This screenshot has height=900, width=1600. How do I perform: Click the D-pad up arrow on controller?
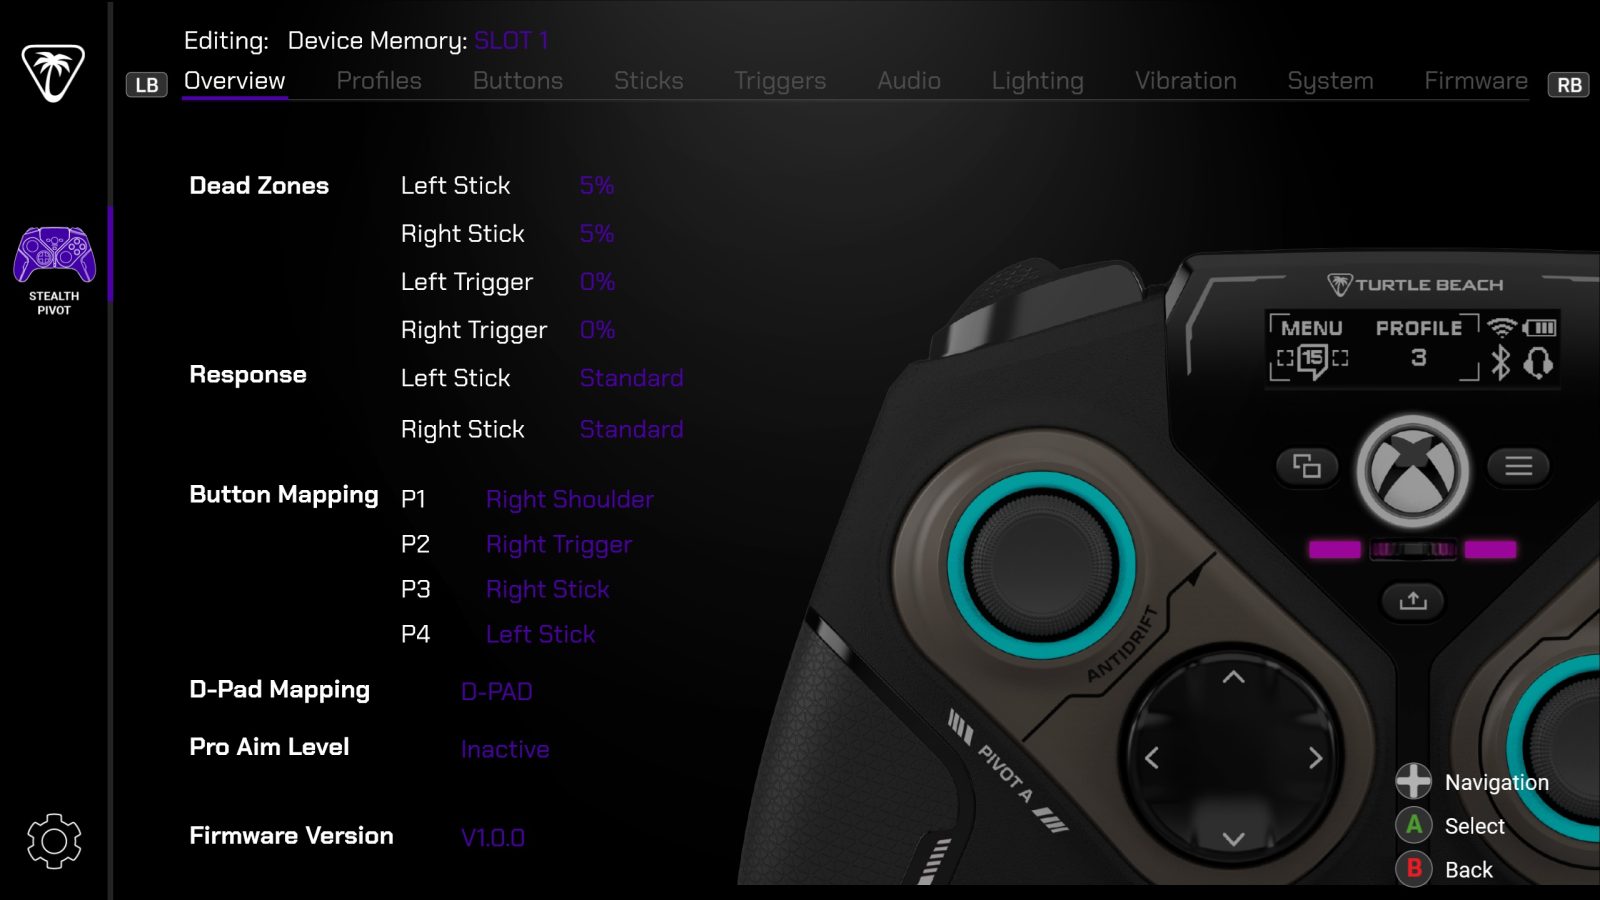tap(1233, 677)
